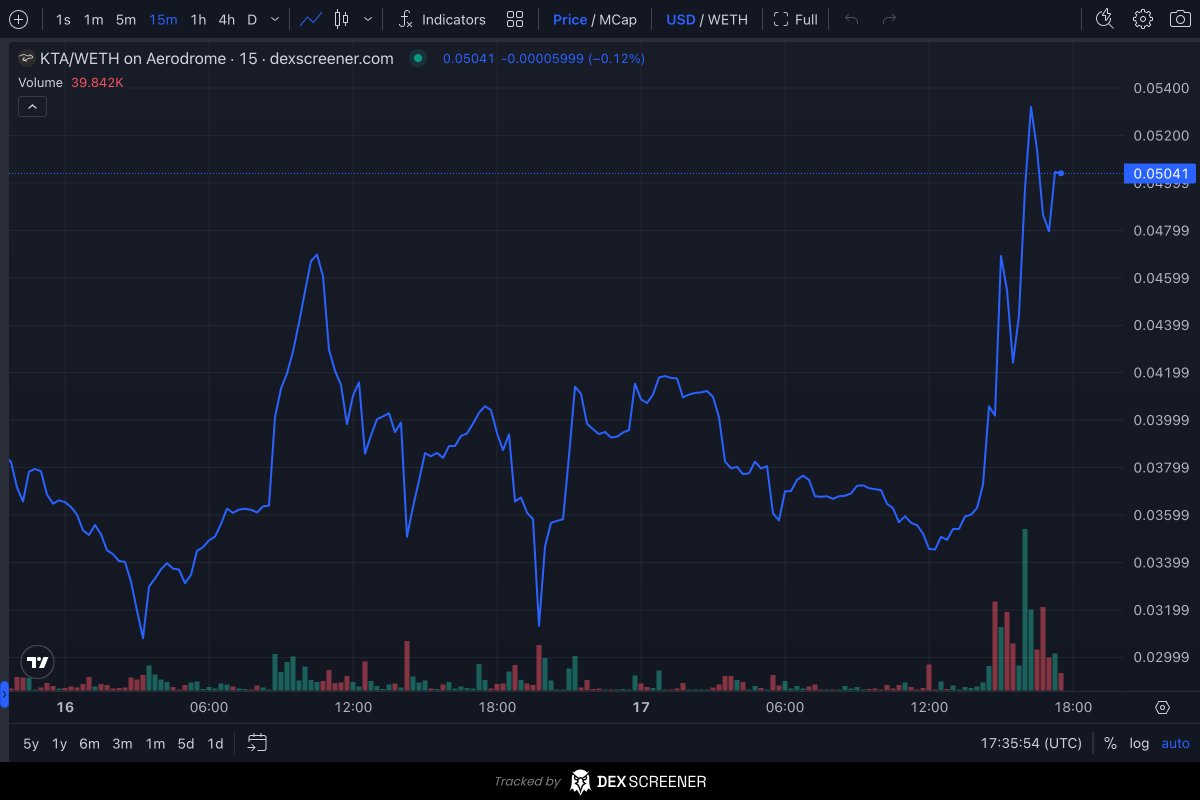Set range to 5d
The width and height of the screenshot is (1200, 800).
(x=186, y=743)
